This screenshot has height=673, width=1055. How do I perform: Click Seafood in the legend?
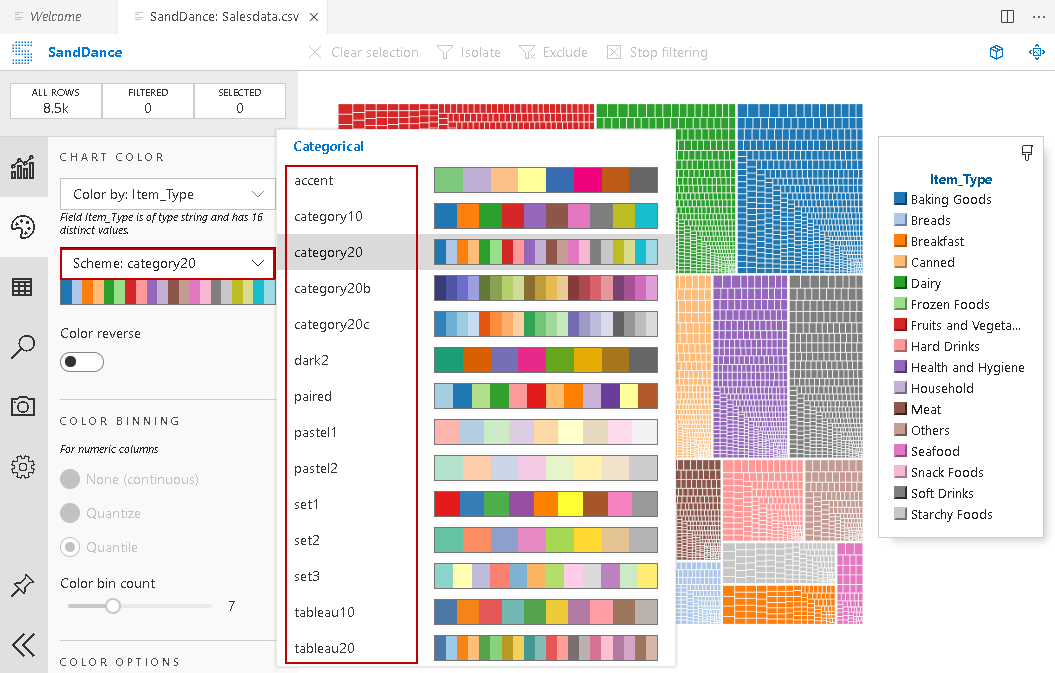tap(926, 452)
